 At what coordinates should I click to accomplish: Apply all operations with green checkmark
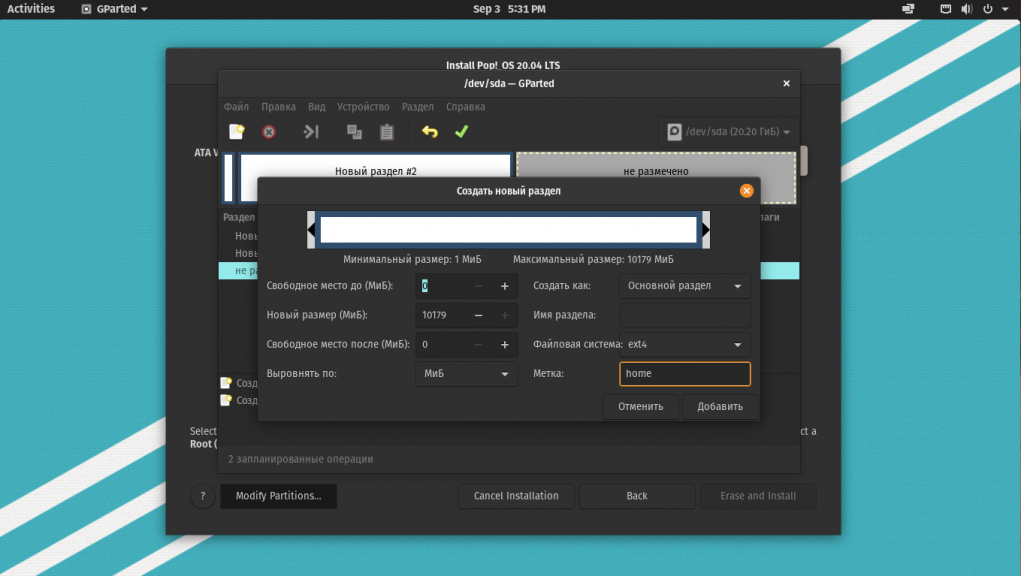click(461, 132)
